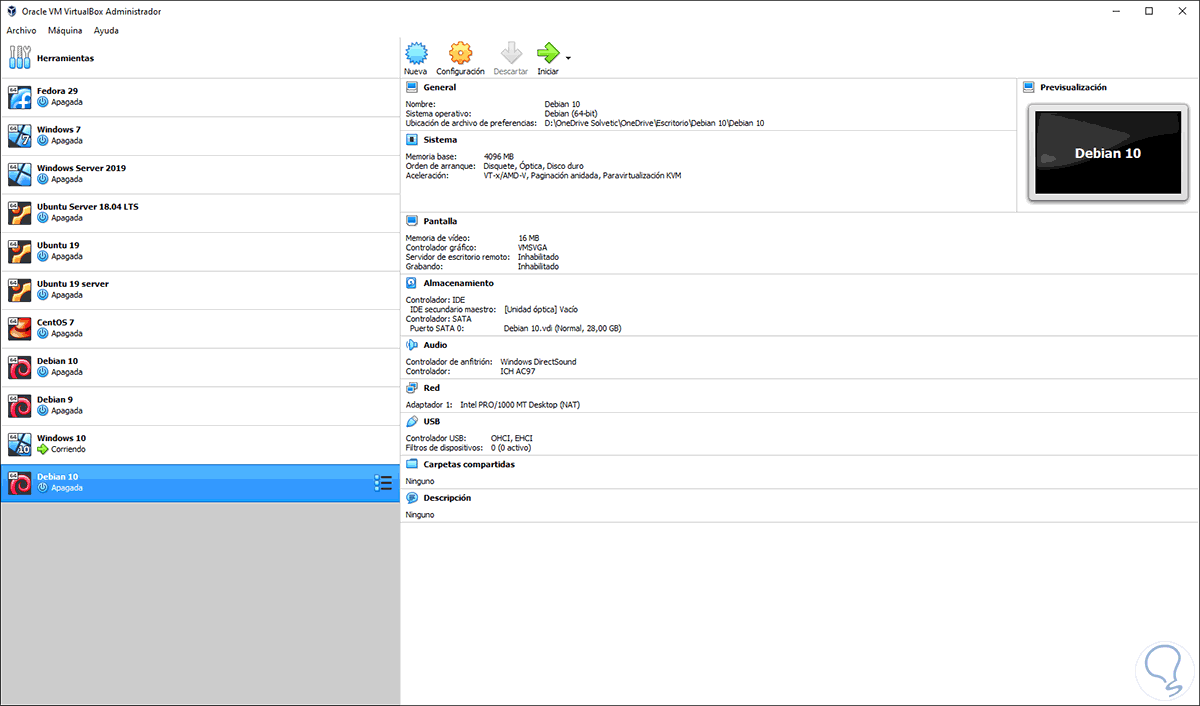1200x706 pixels.
Task: Open the Pantalla settings header link
Action: 441,221
